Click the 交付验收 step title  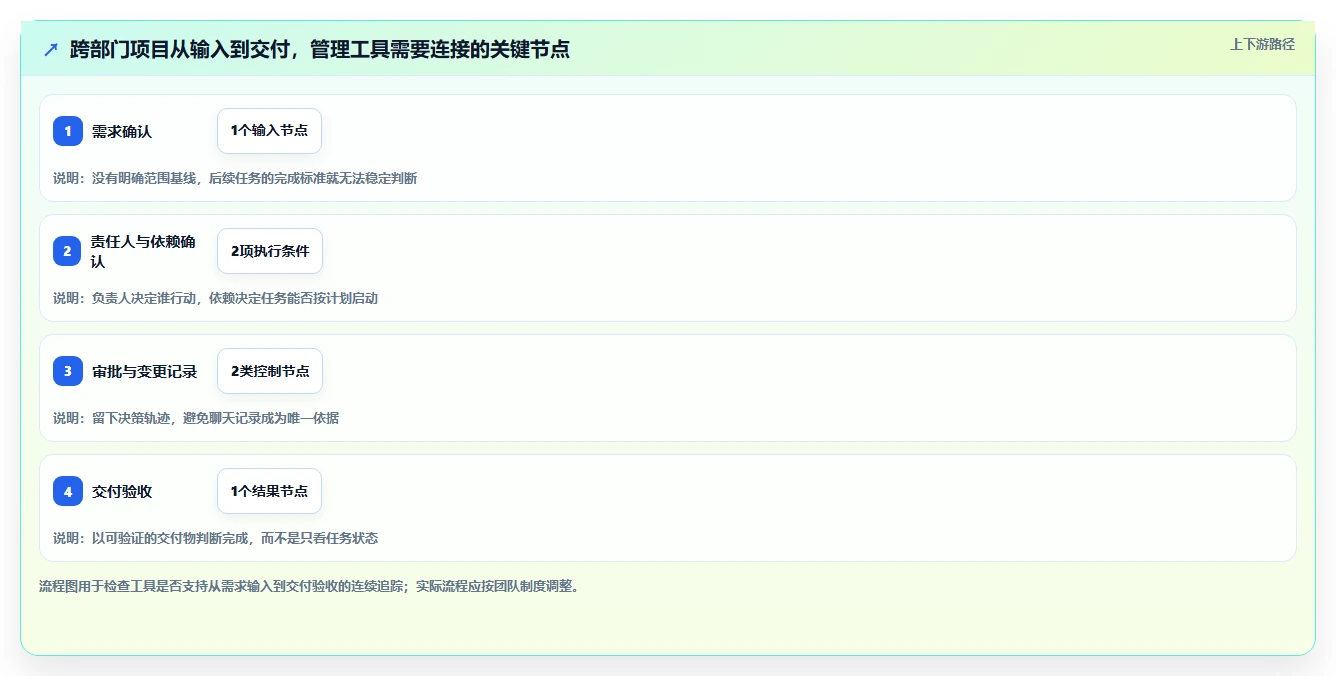(122, 491)
